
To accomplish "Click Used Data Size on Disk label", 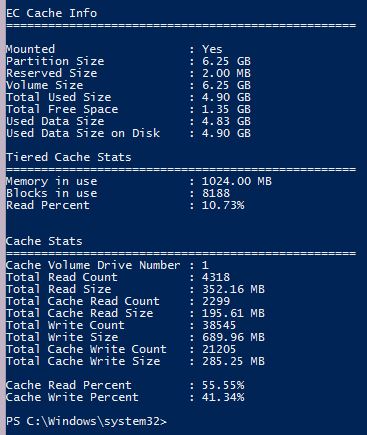I will click(83, 133).
